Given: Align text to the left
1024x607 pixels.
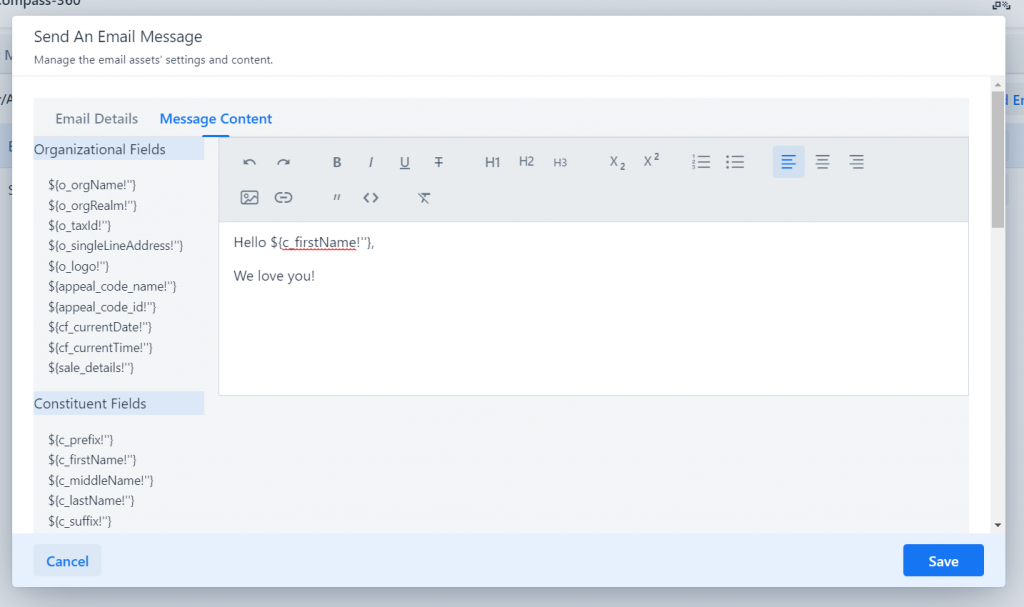Looking at the screenshot, I should click(789, 162).
